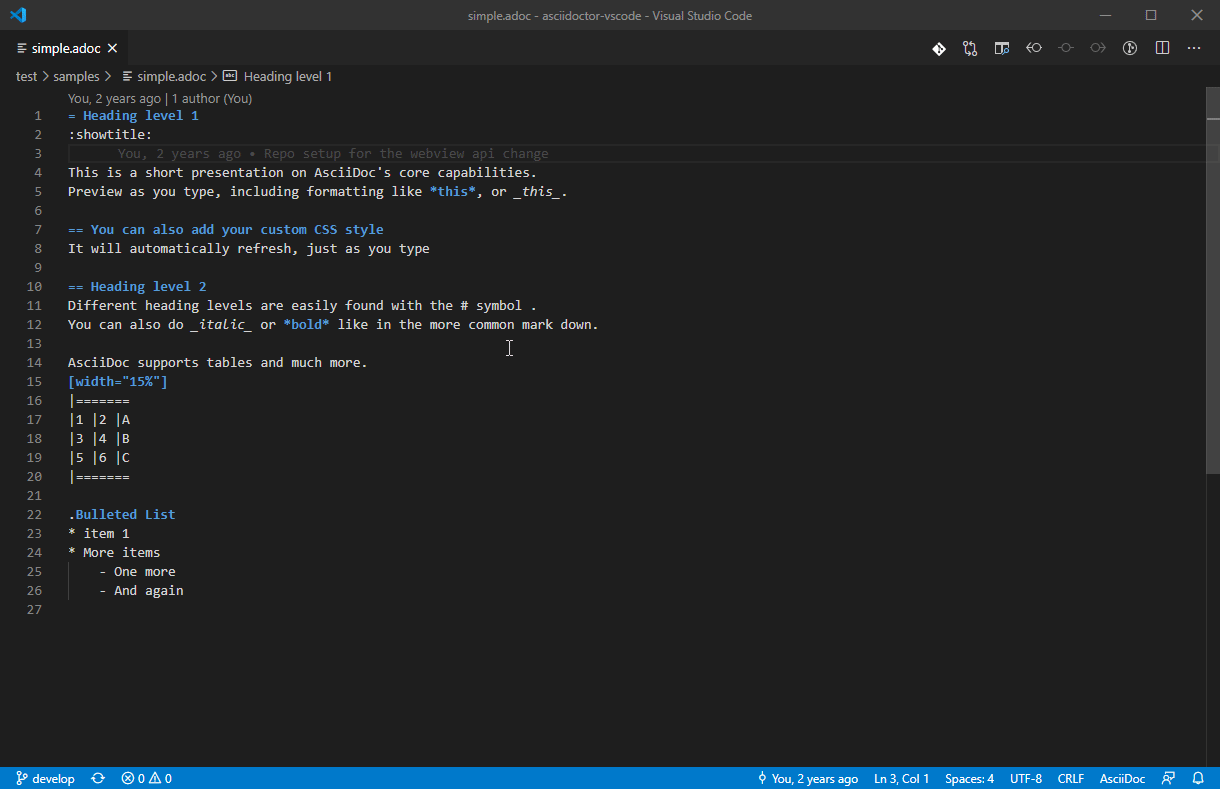
Task: Open the More Actions ellipsis menu
Action: click(x=1194, y=48)
